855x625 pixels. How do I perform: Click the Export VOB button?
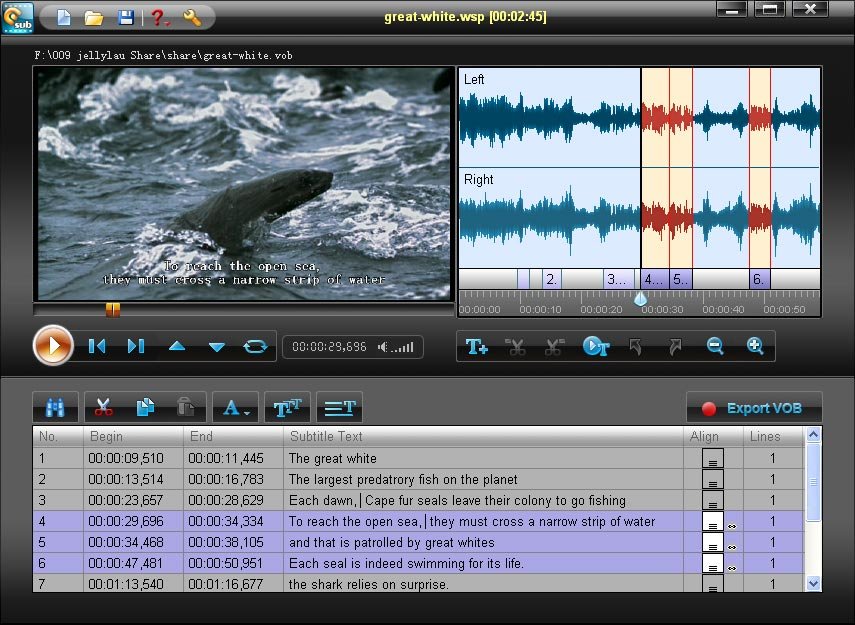(x=753, y=408)
